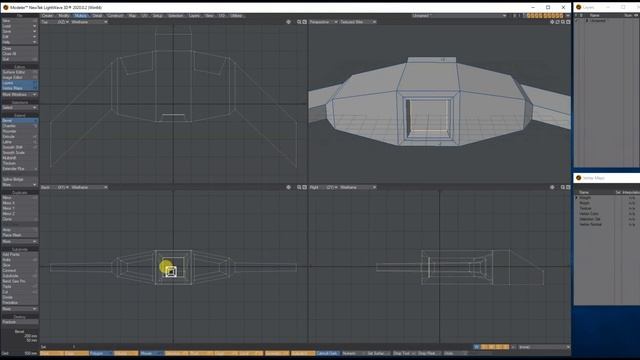640x360 pixels.
Task: Select the first orange layer bank button
Action: pyautogui.click(x=529, y=16)
